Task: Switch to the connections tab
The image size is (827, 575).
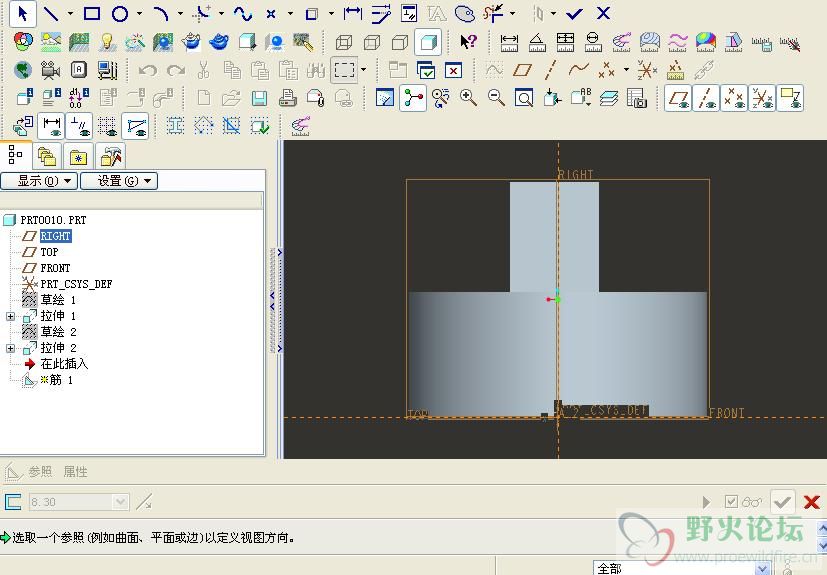Action: click(x=110, y=156)
